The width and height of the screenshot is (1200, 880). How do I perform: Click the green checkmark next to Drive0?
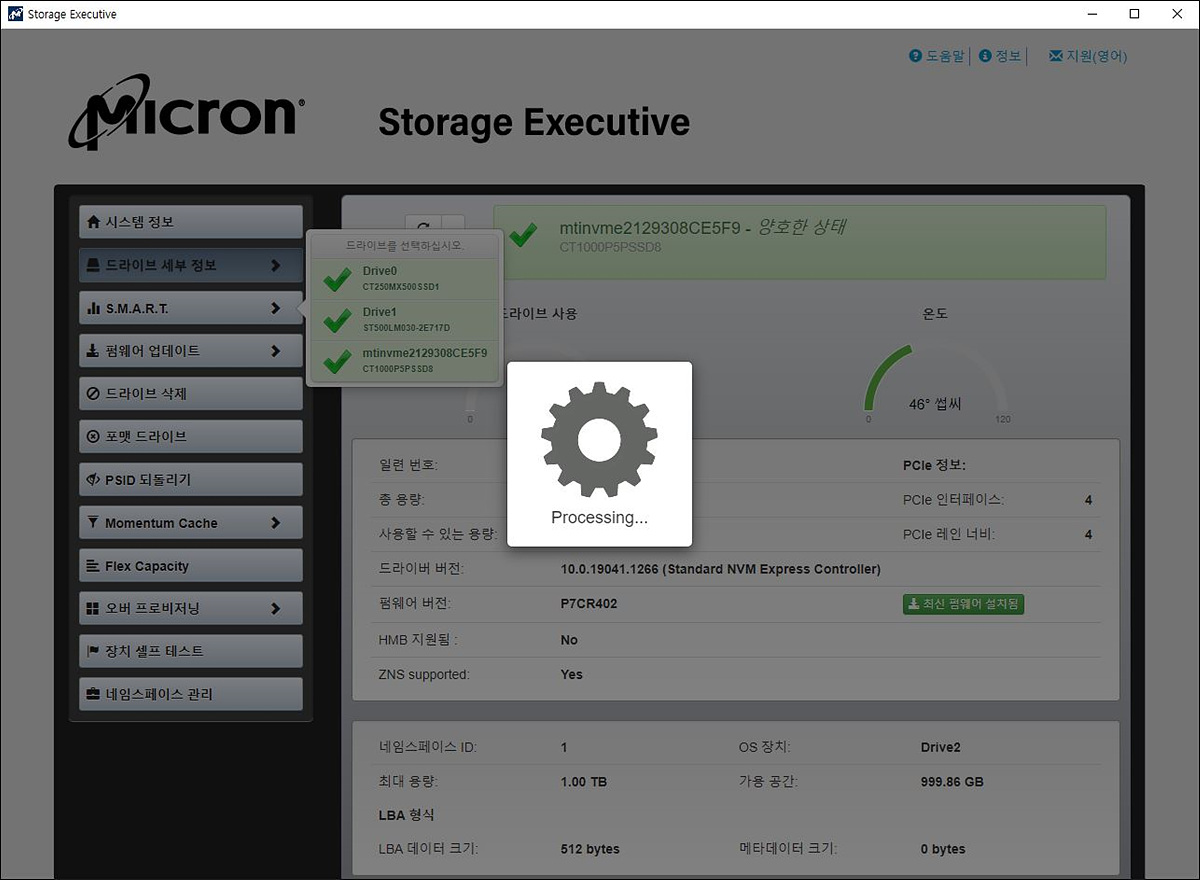click(337, 280)
